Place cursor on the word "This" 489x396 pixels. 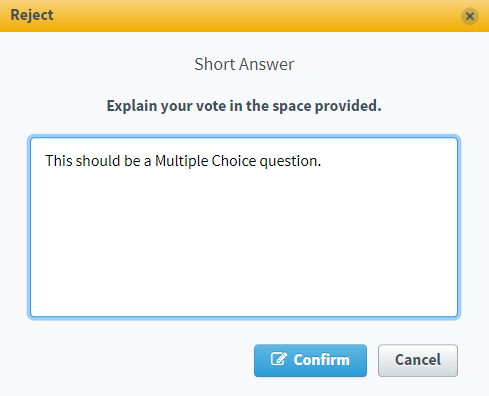click(59, 161)
